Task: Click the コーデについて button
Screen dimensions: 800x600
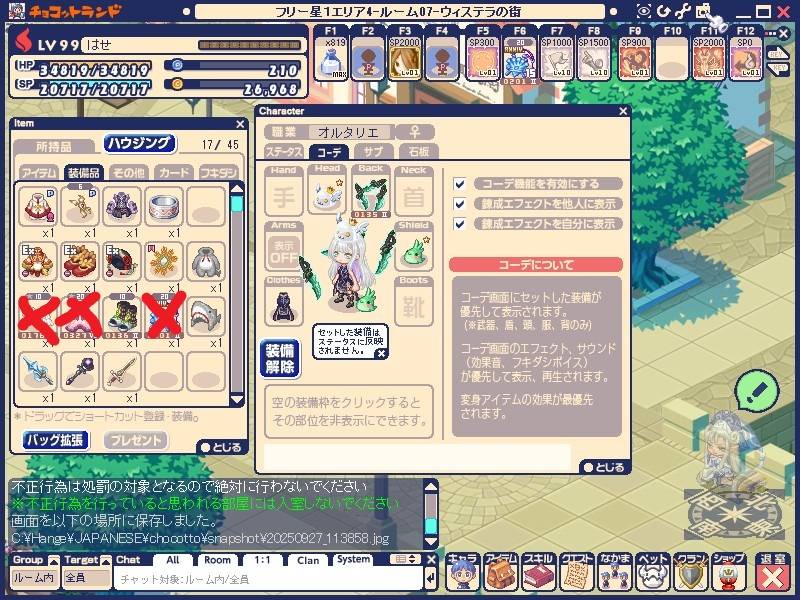Action: pyautogui.click(x=536, y=265)
